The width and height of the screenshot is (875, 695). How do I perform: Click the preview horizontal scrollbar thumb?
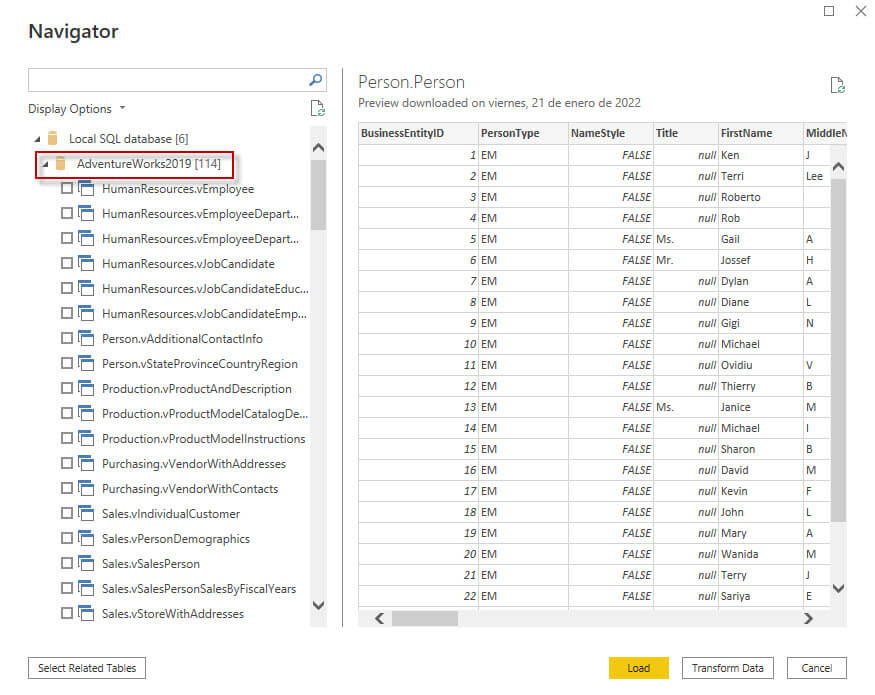pos(424,619)
